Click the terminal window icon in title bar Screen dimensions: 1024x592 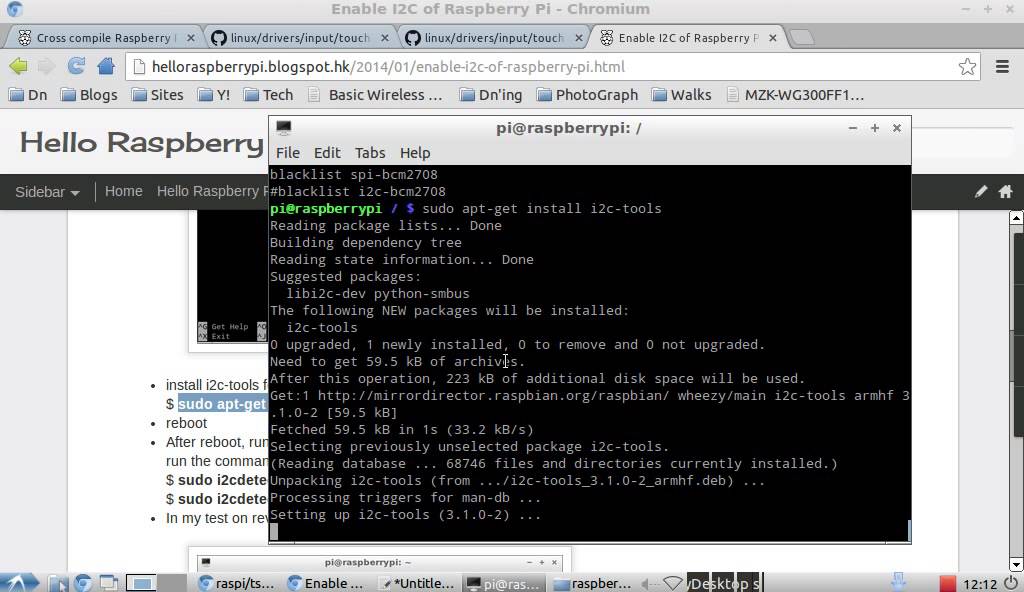click(x=283, y=127)
